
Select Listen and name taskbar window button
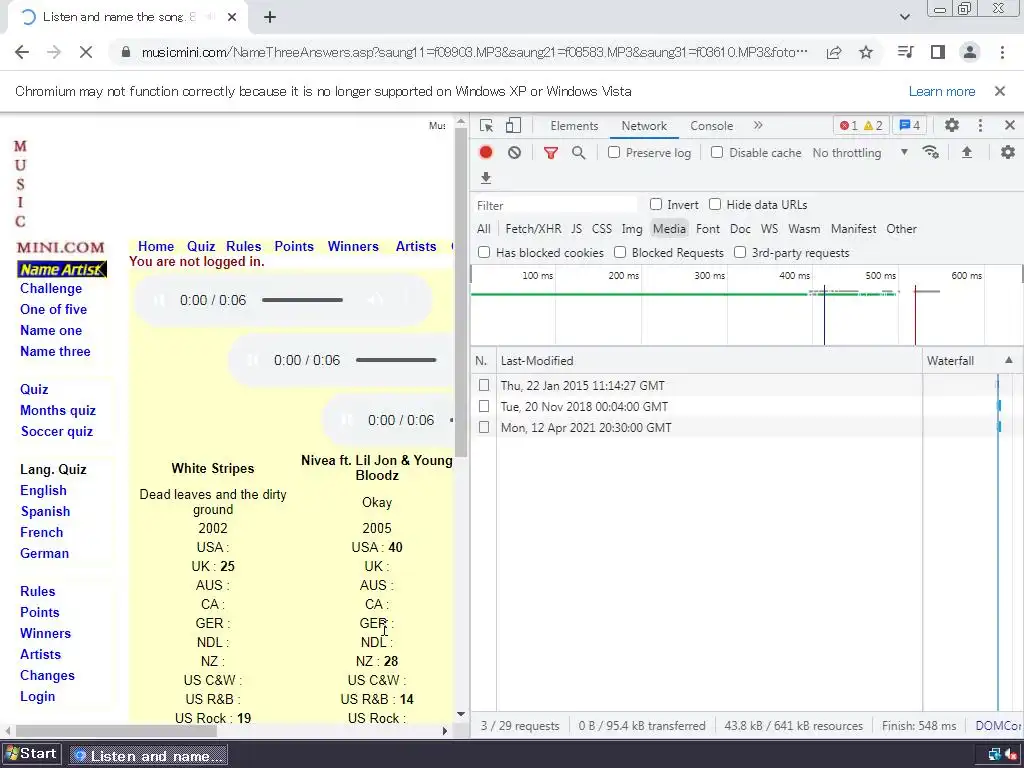tap(148, 756)
